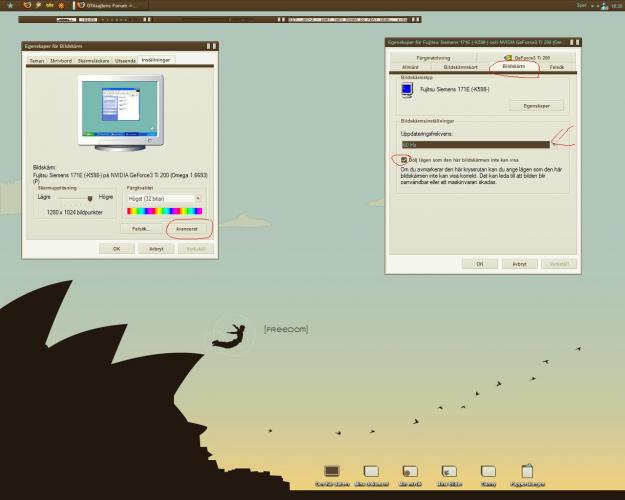
Task: Switch to the Bildskärm tab
Action: 513,67
